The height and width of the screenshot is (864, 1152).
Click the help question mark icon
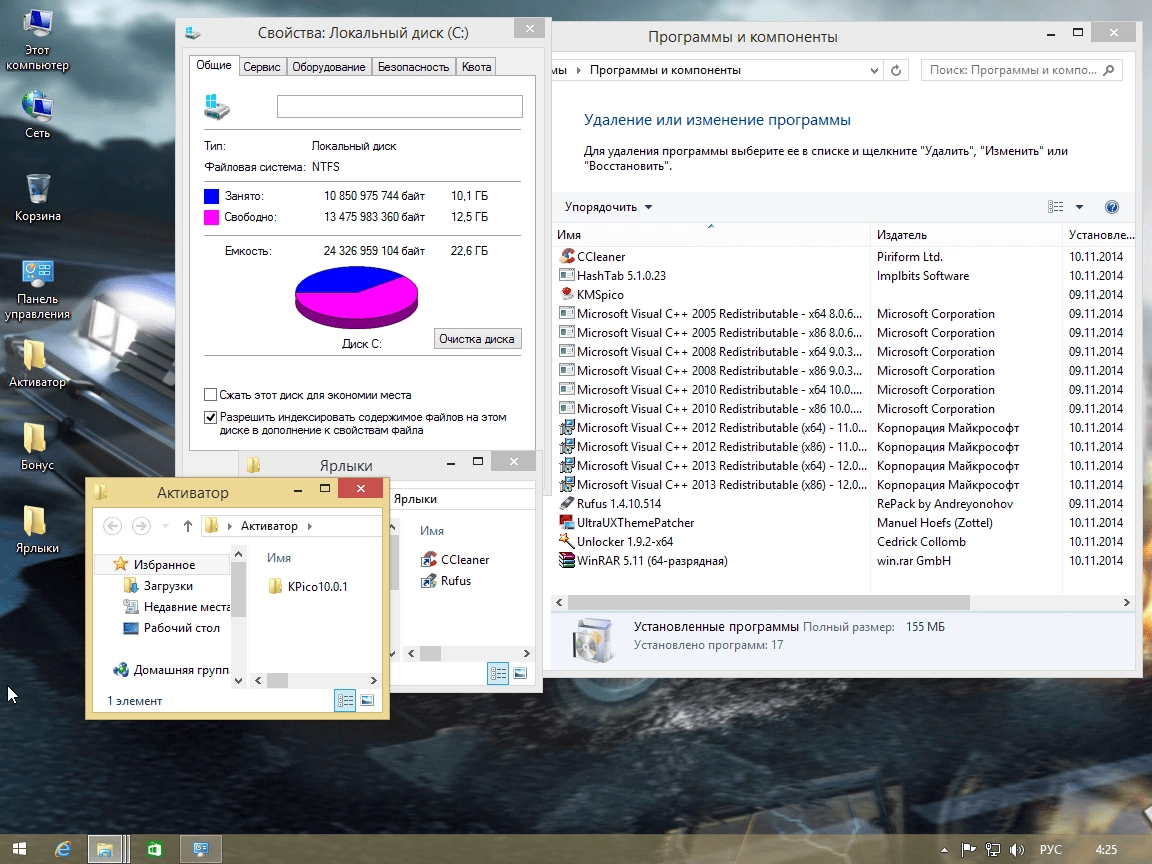pyautogui.click(x=1112, y=207)
